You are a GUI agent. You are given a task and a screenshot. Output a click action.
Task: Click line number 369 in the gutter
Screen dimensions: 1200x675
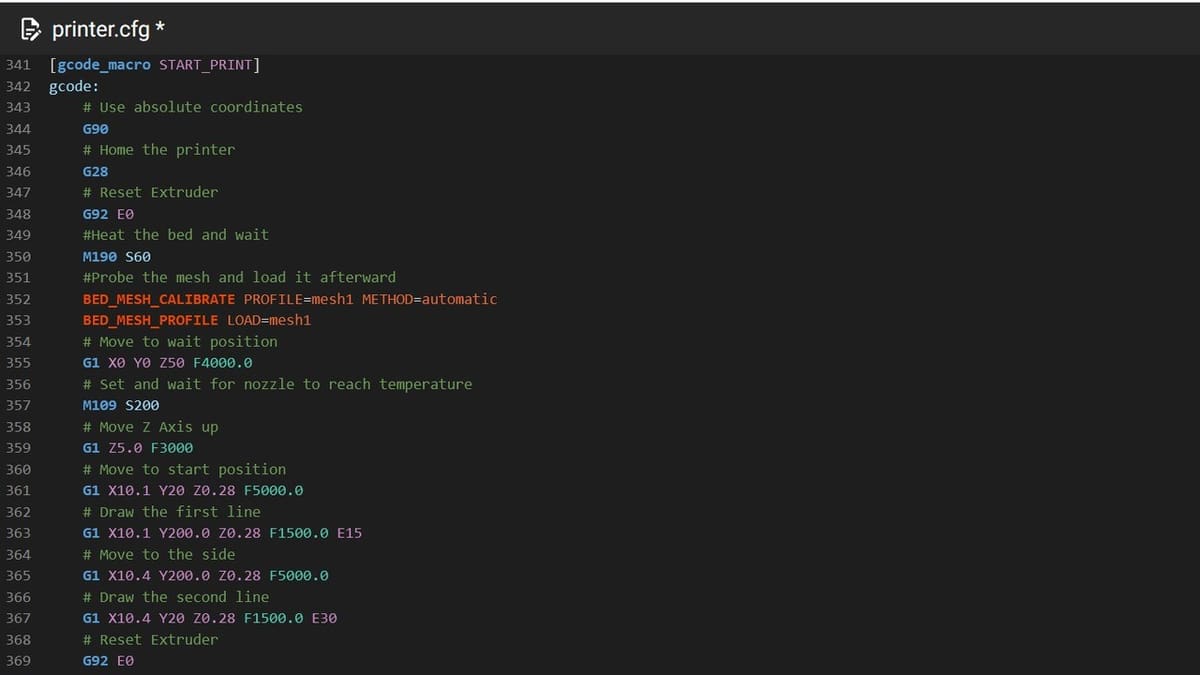18,661
